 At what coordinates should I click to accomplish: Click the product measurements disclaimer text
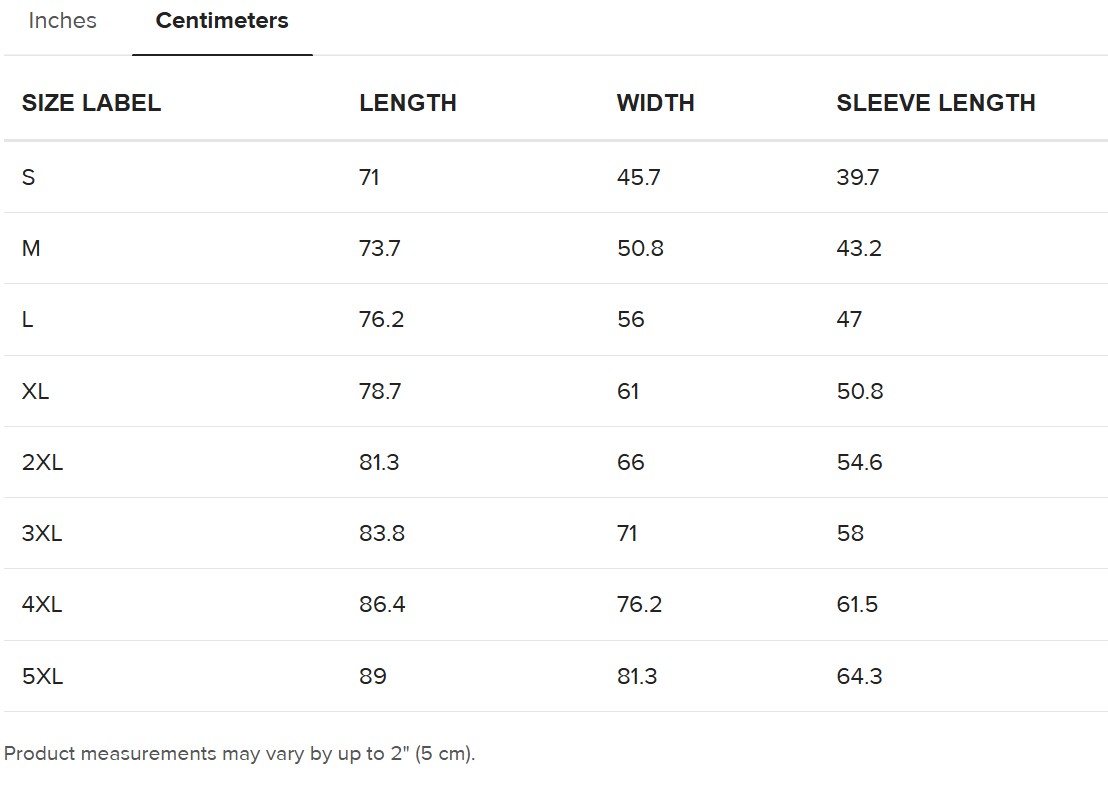pos(240,753)
